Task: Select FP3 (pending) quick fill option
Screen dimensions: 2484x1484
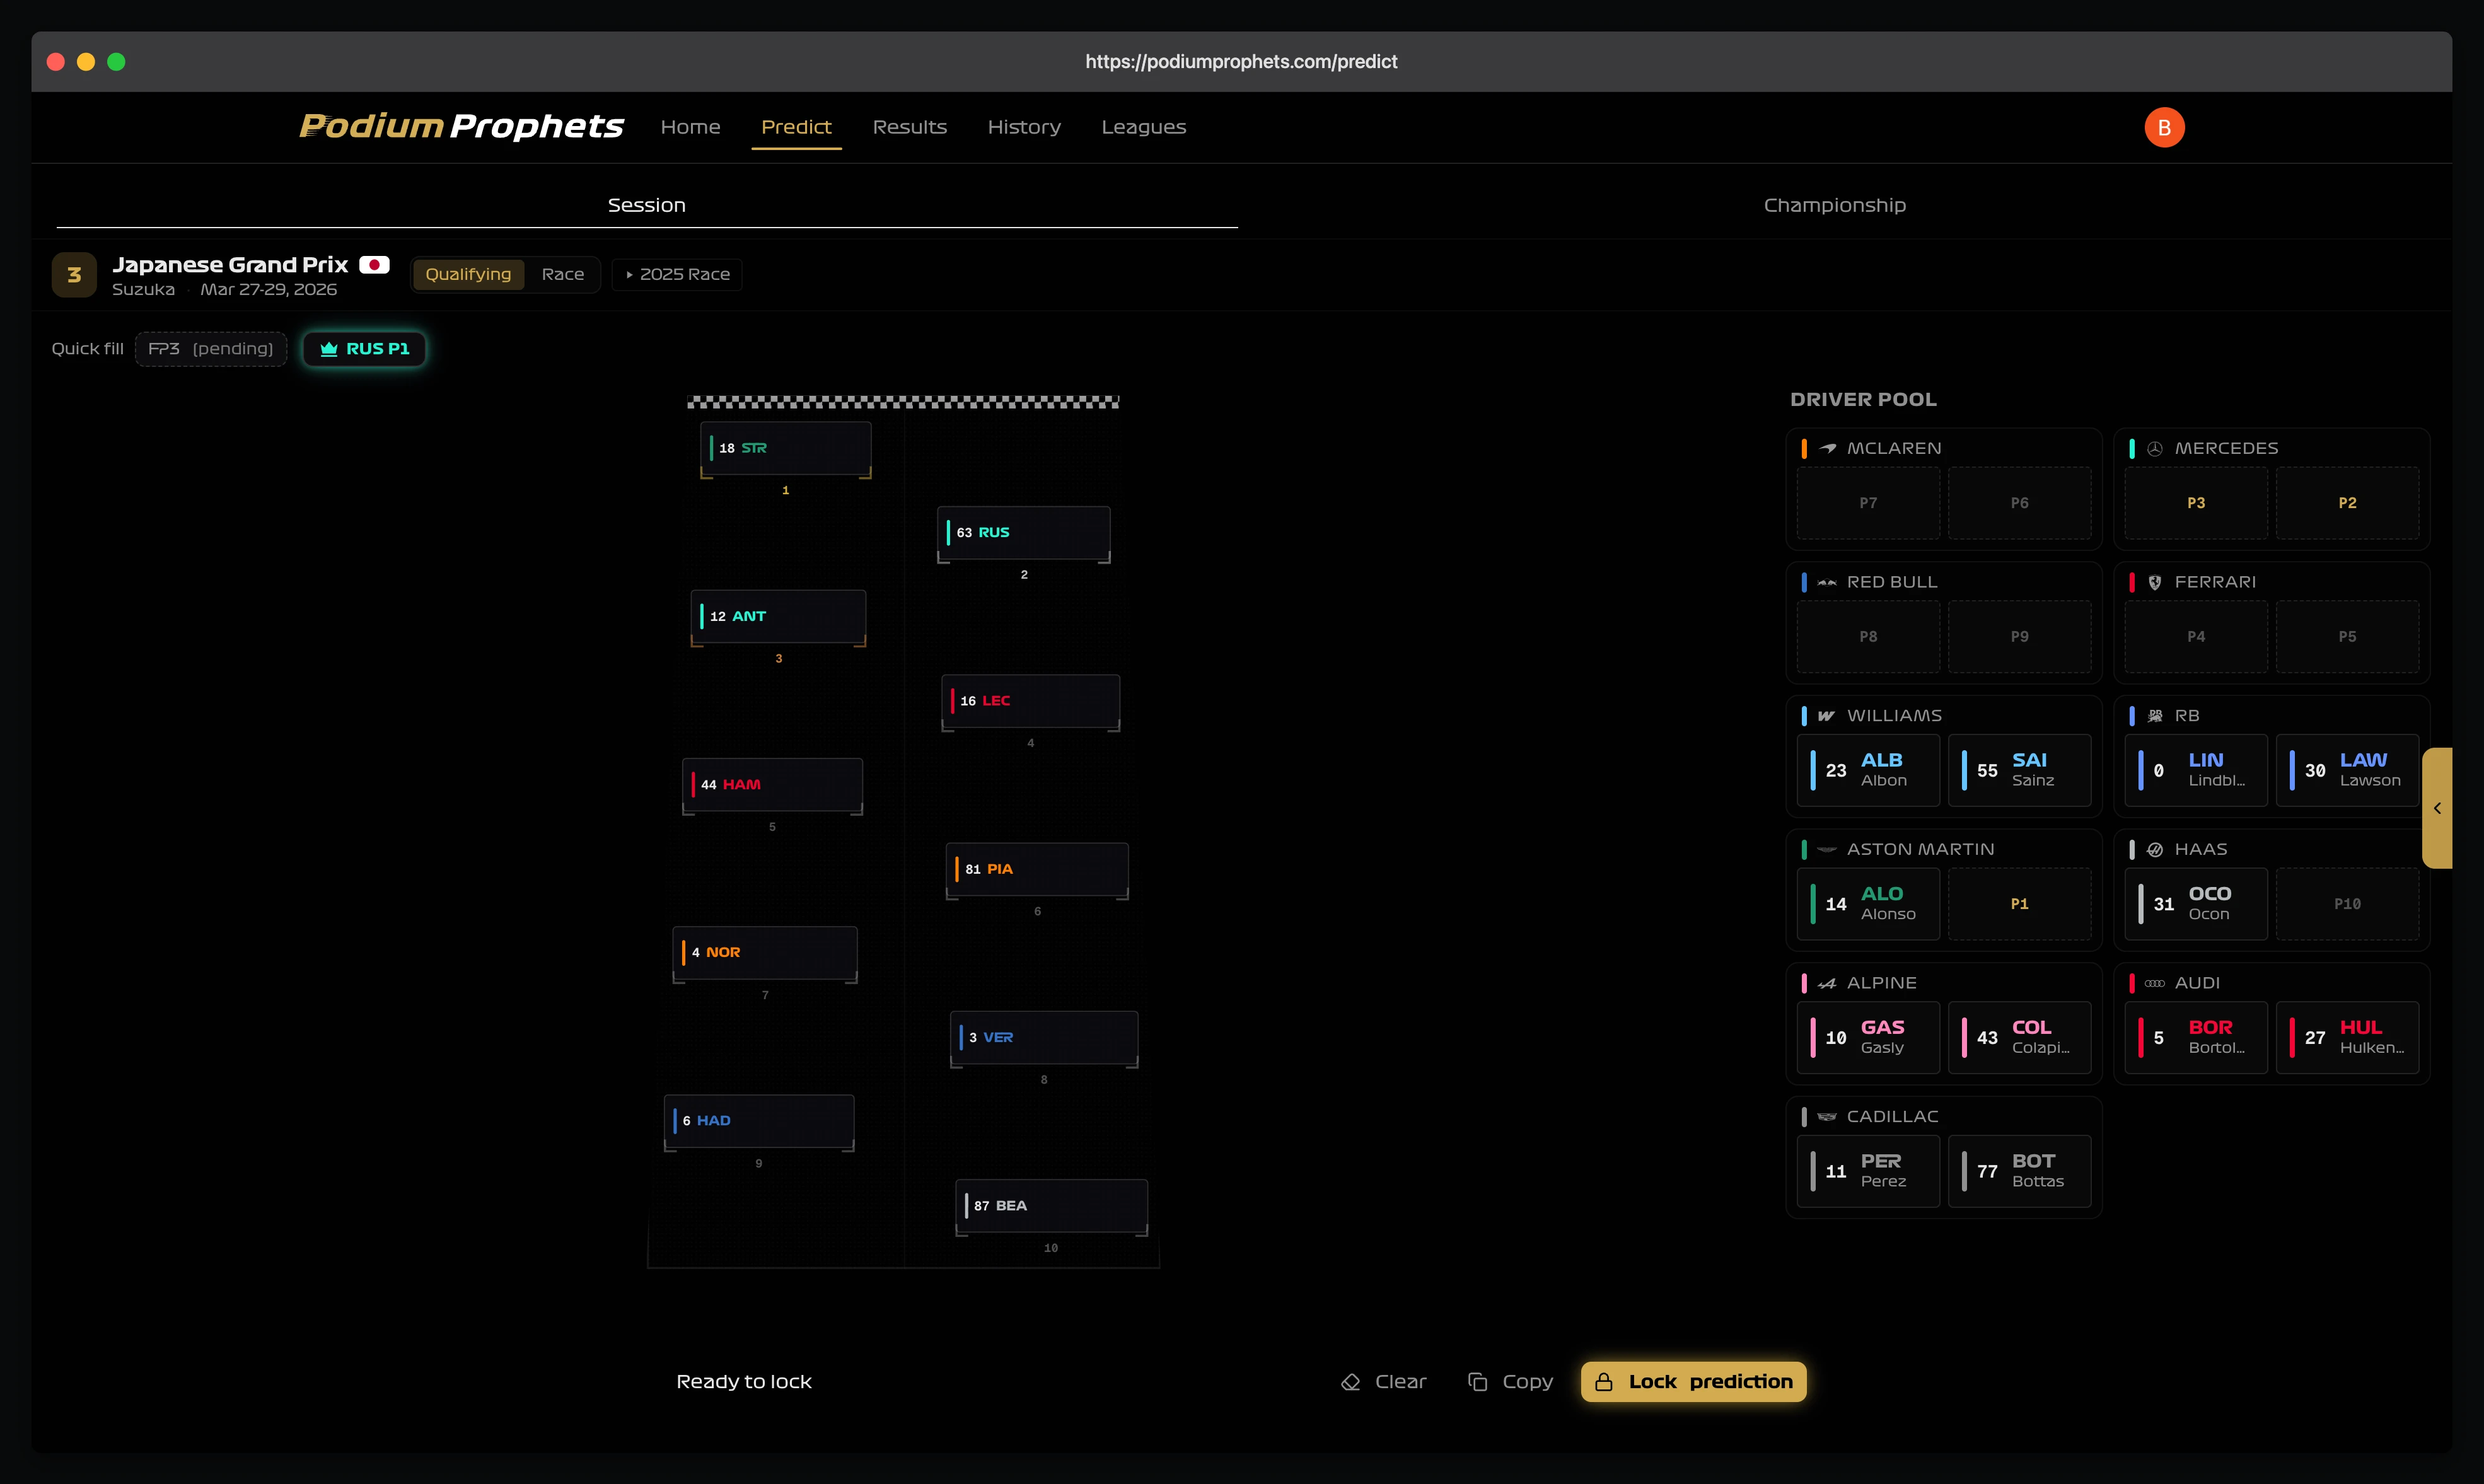Action: [x=211, y=348]
